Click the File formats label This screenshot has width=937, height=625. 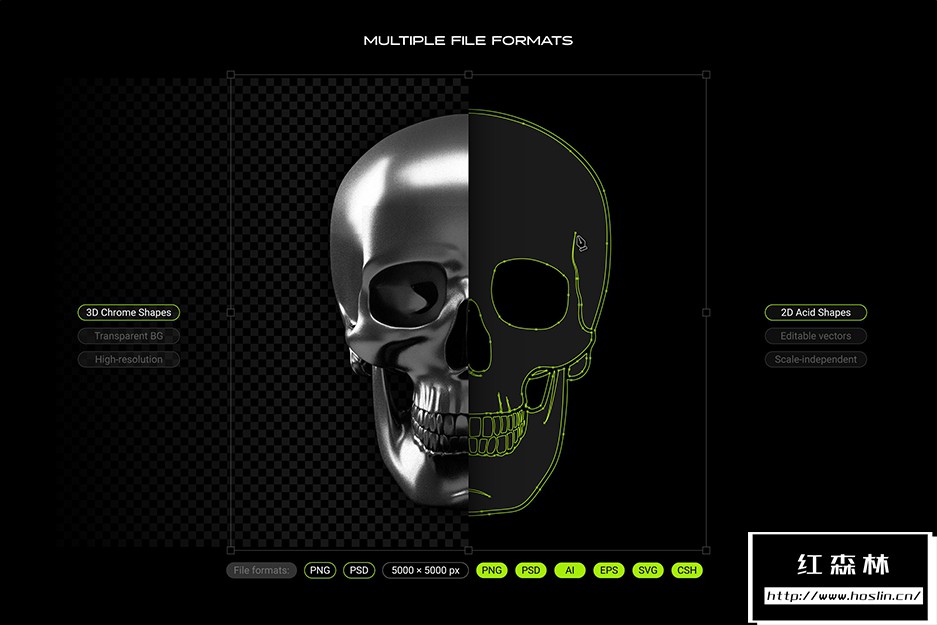pyautogui.click(x=261, y=570)
